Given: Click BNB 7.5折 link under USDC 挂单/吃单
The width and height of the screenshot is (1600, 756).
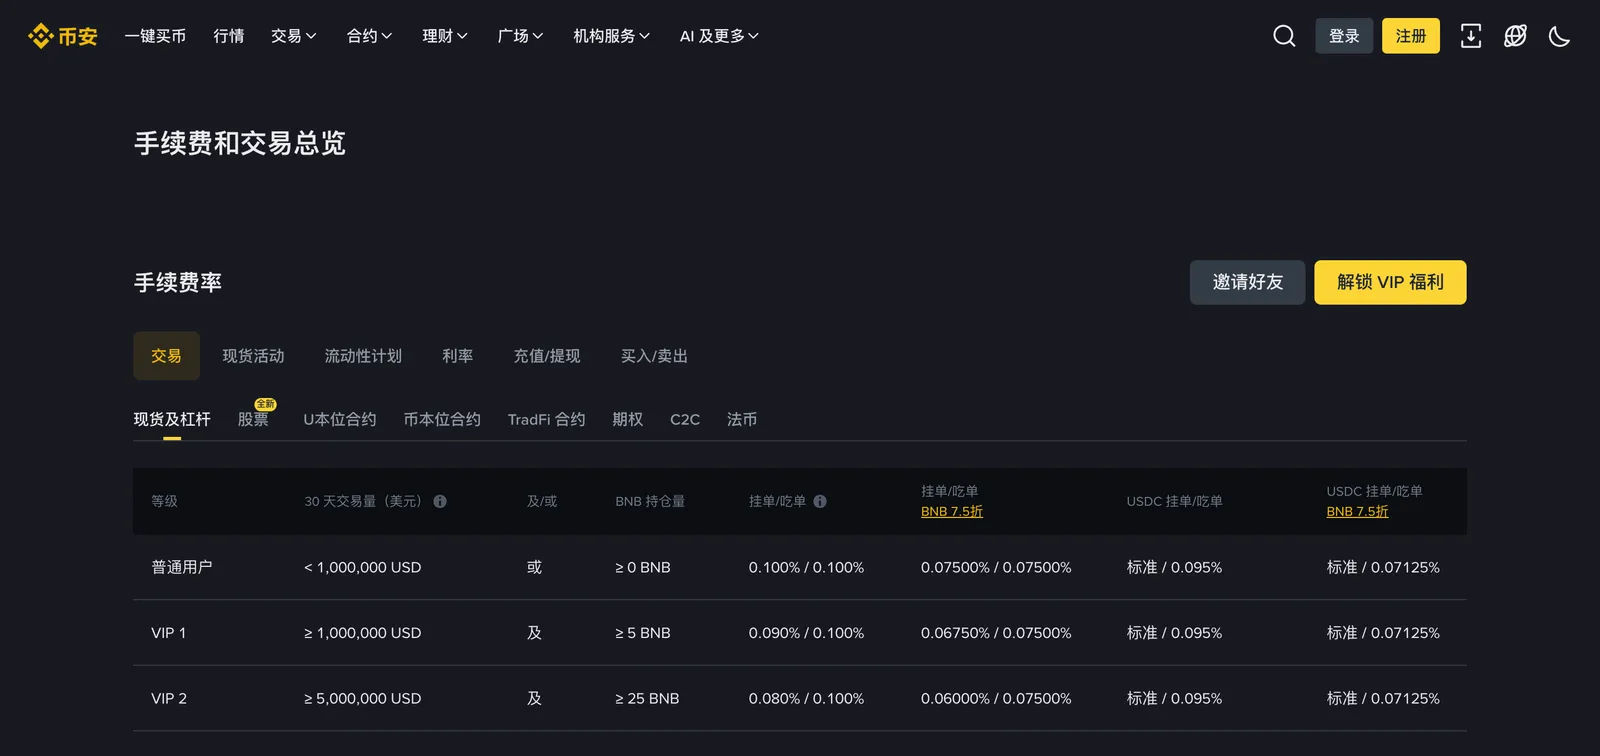Looking at the screenshot, I should point(1357,511).
